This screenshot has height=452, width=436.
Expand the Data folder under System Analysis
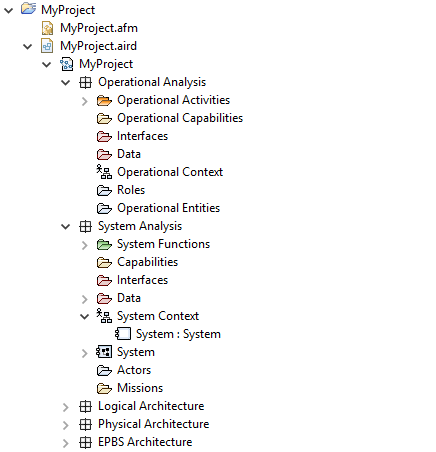tap(85, 299)
